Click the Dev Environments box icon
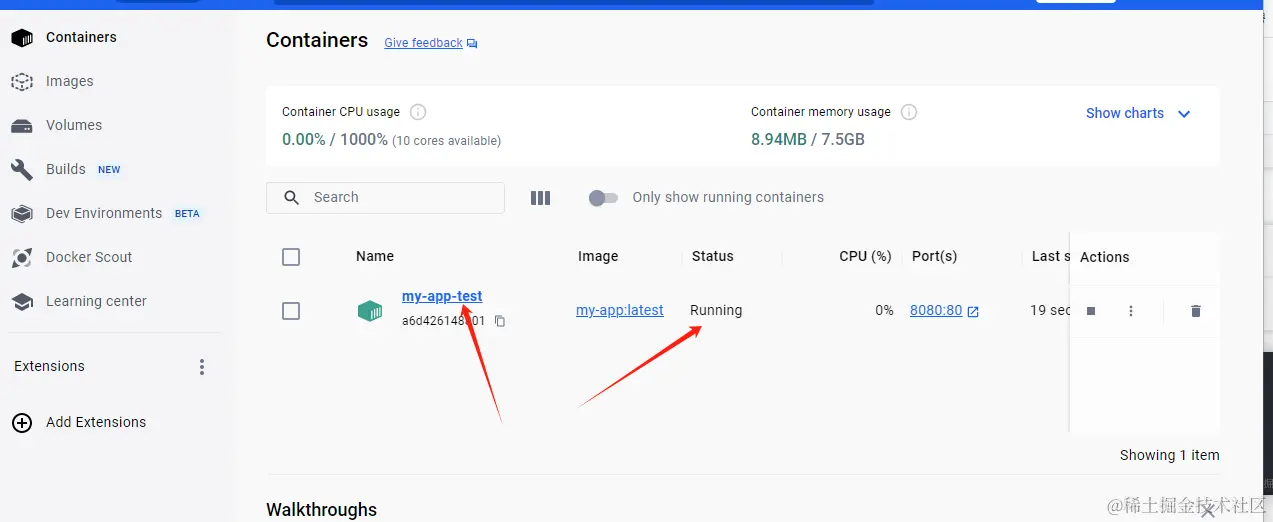 click(x=22, y=214)
